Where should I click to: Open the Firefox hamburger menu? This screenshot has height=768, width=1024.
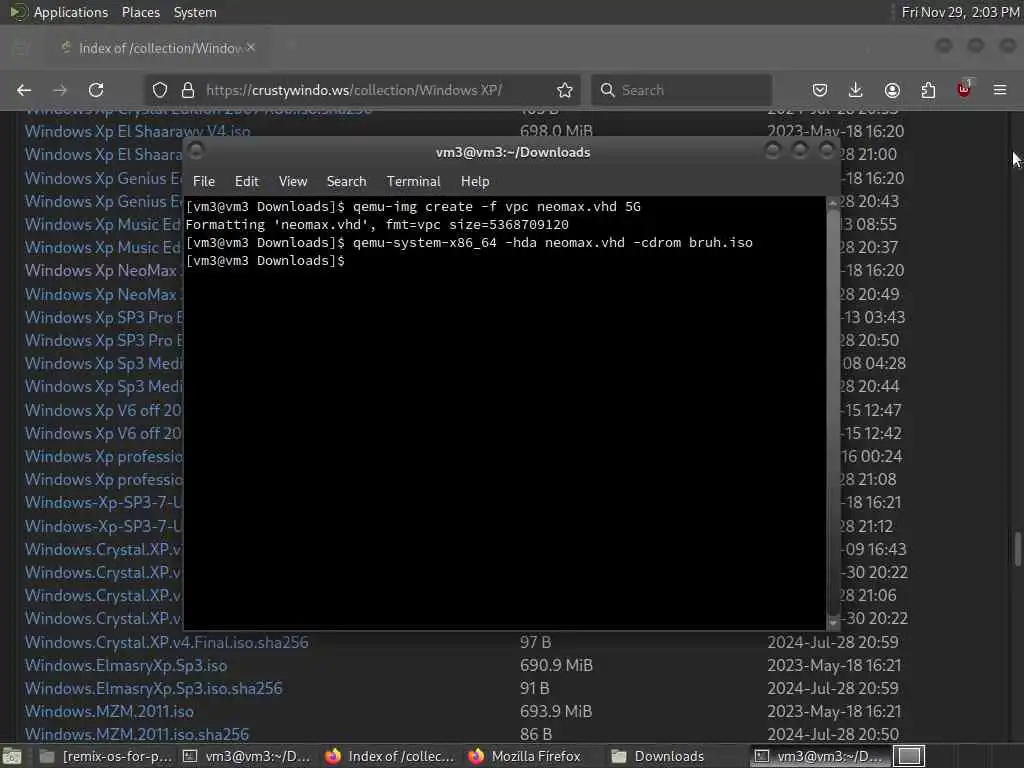(x=1000, y=90)
